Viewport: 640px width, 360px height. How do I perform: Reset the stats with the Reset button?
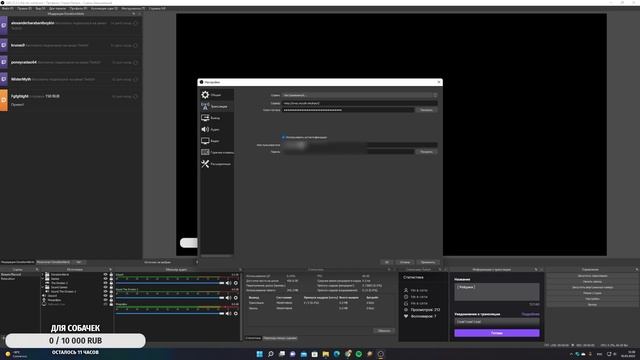384,331
